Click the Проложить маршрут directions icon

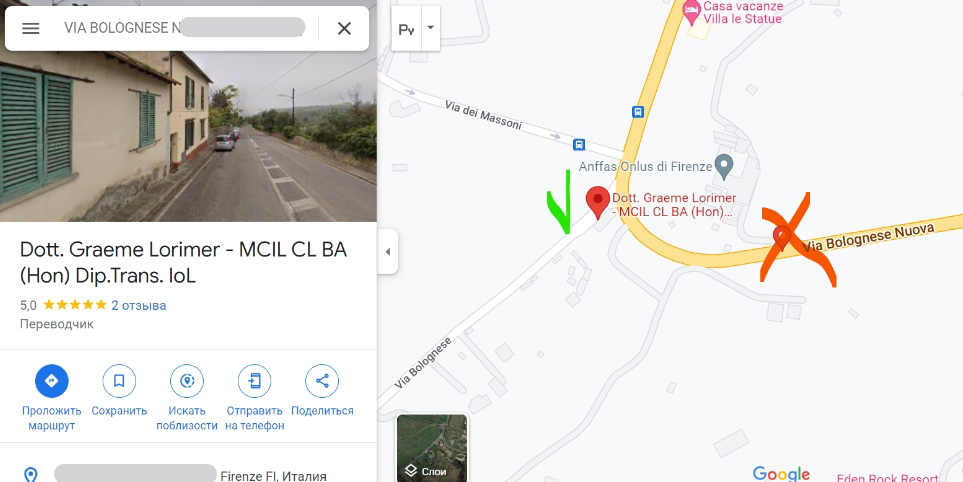click(52, 381)
